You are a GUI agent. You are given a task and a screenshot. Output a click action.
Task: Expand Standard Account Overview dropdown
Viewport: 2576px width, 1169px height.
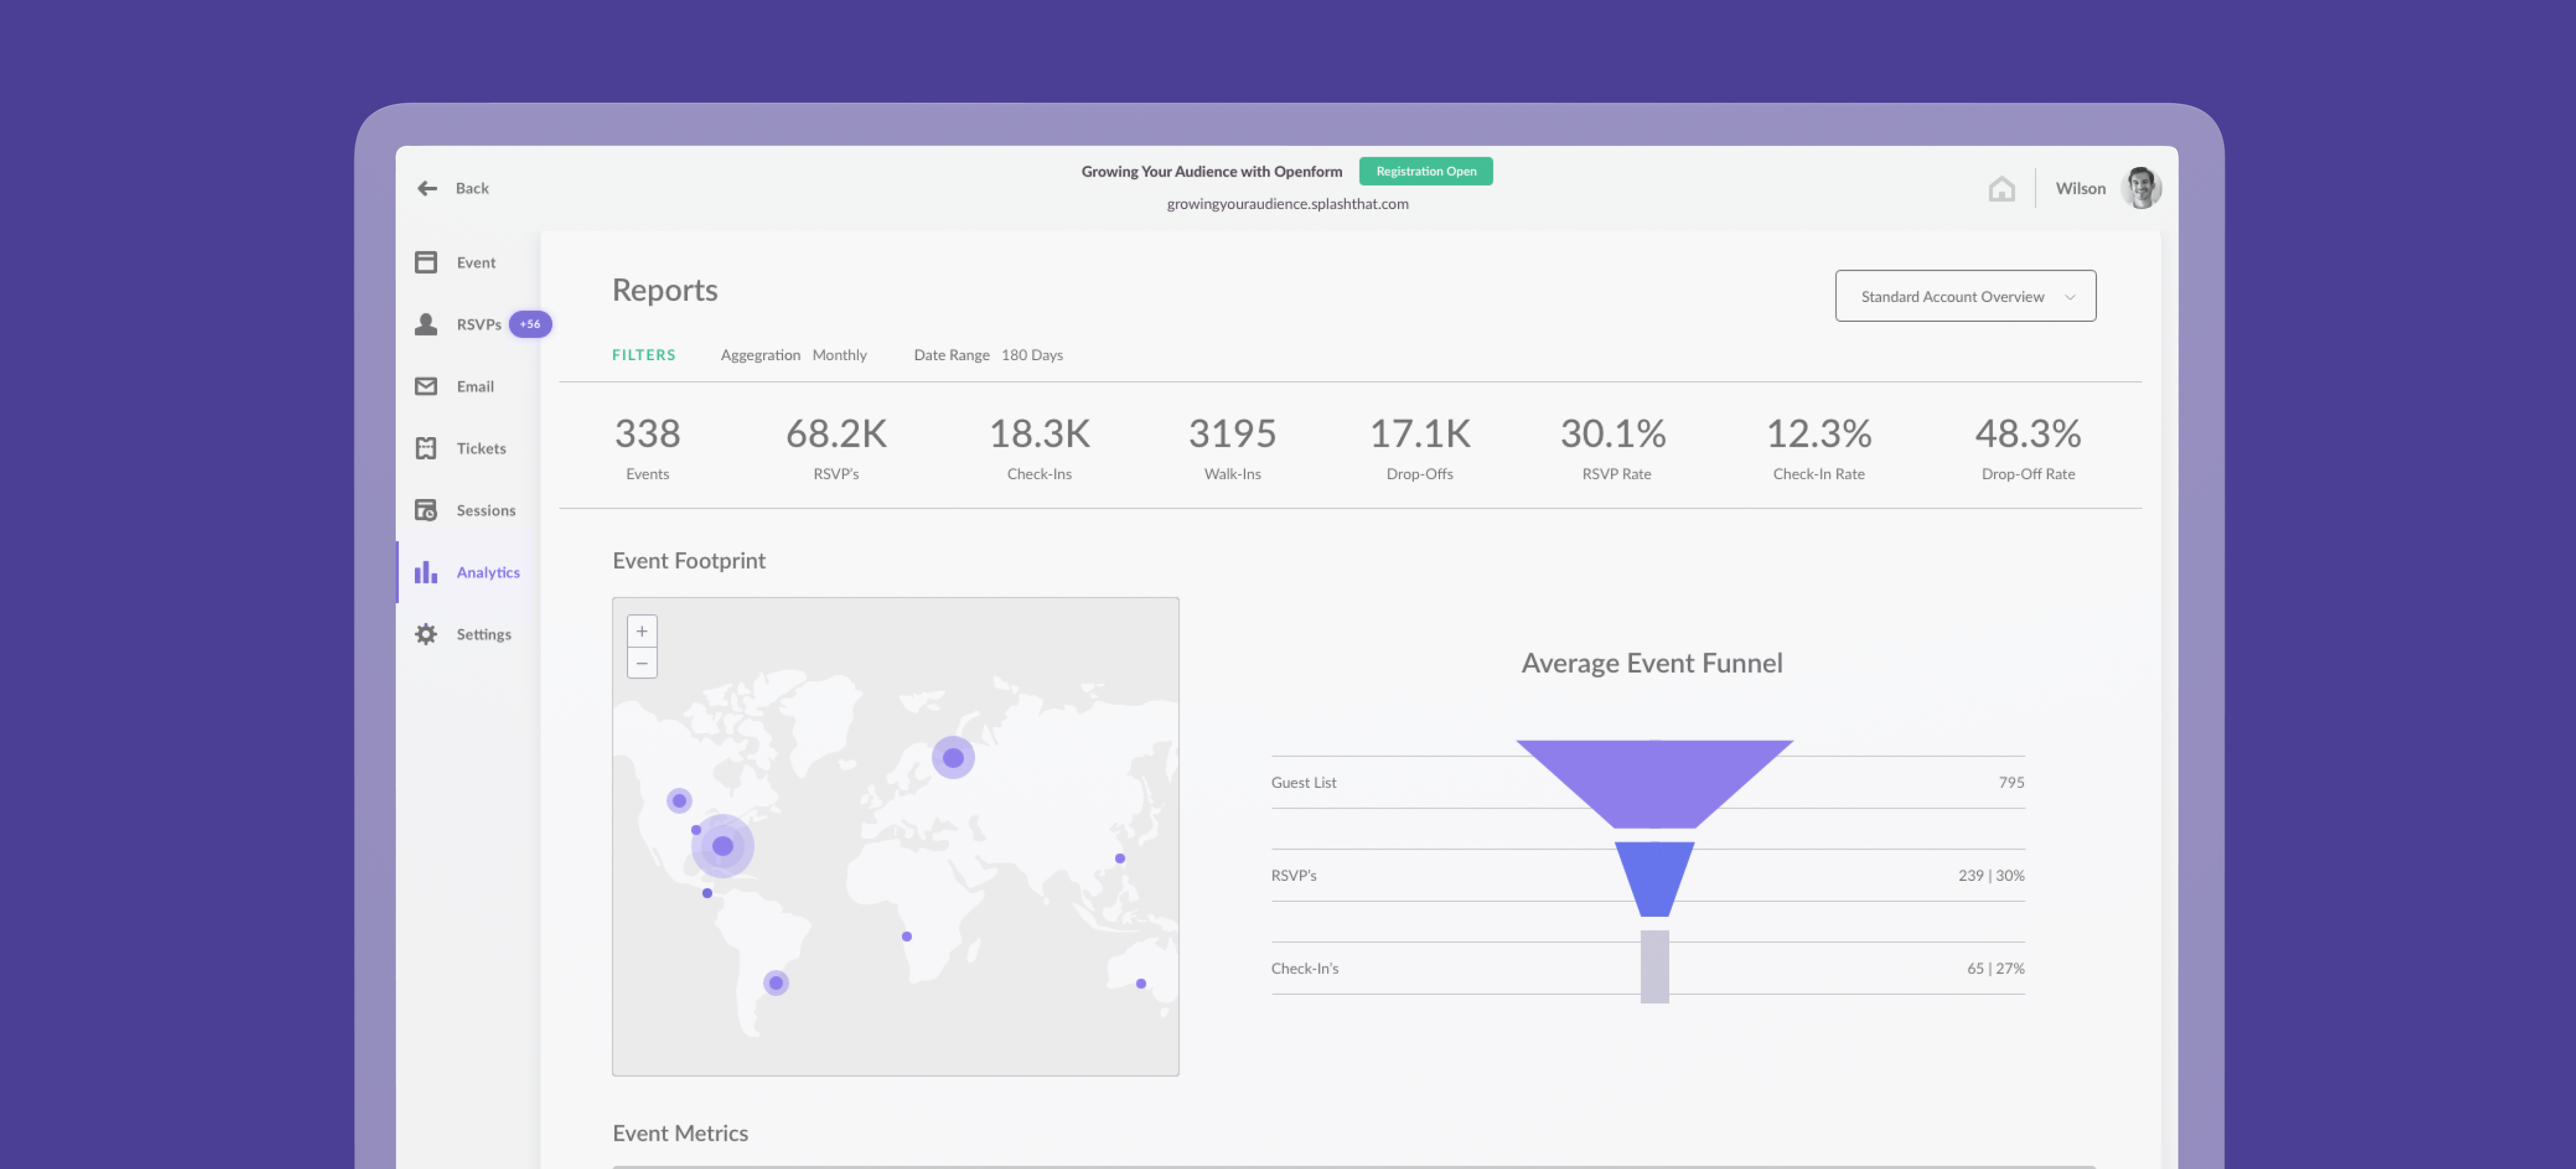coord(1965,296)
